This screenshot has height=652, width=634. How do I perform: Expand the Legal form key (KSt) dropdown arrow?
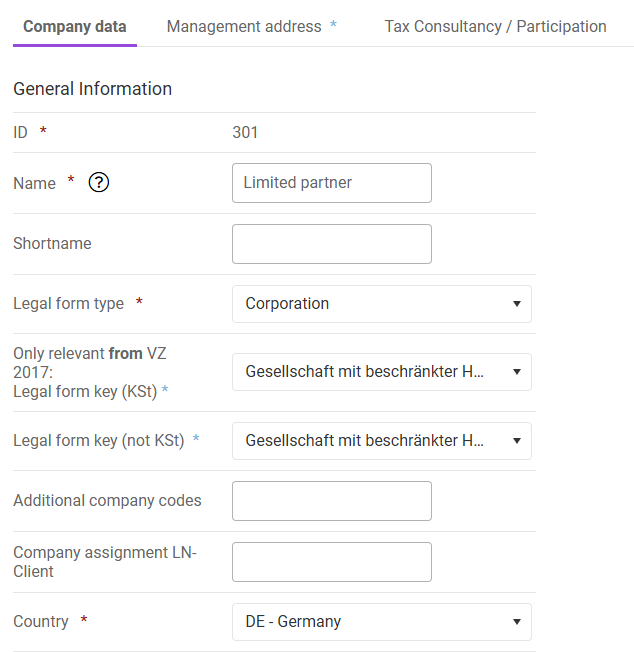point(517,372)
